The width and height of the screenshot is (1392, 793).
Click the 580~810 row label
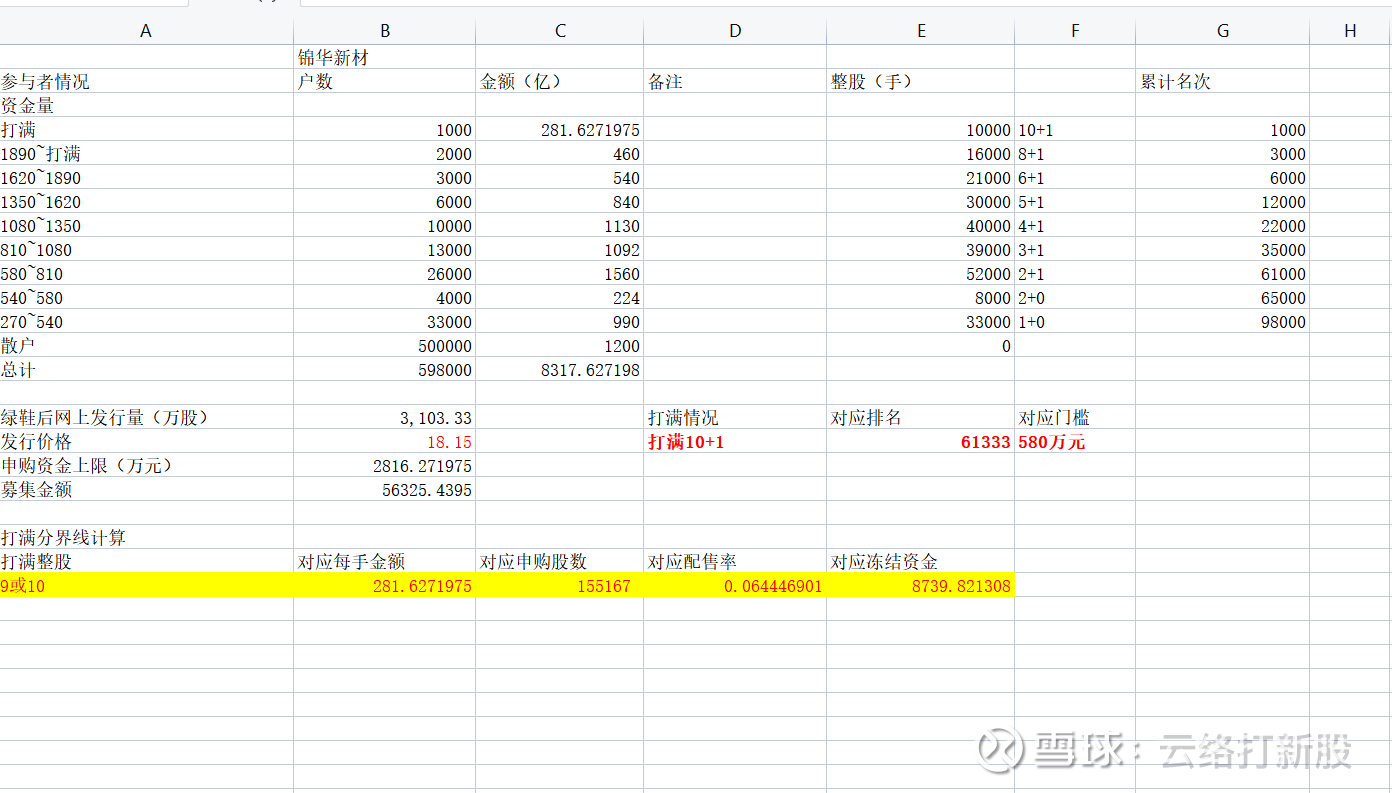[x=146, y=273]
